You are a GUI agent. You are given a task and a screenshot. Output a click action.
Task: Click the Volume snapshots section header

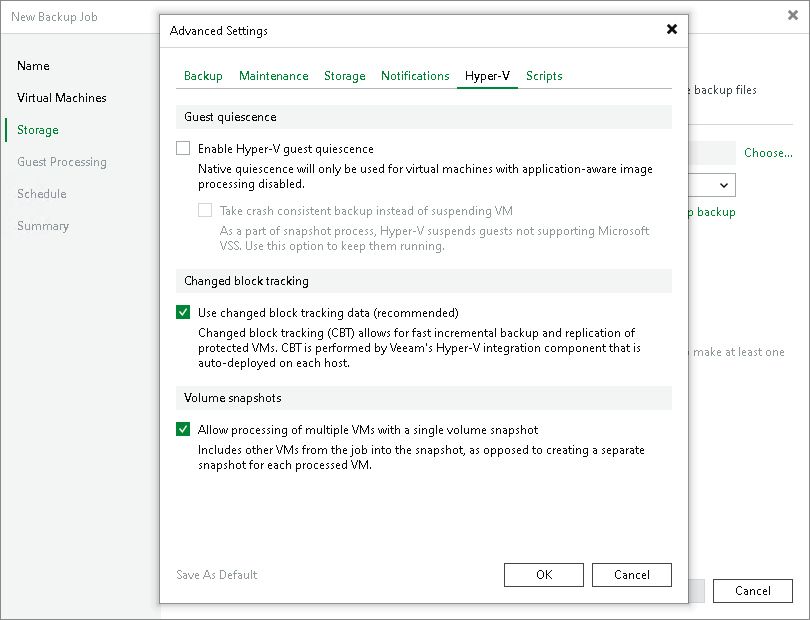pos(424,398)
